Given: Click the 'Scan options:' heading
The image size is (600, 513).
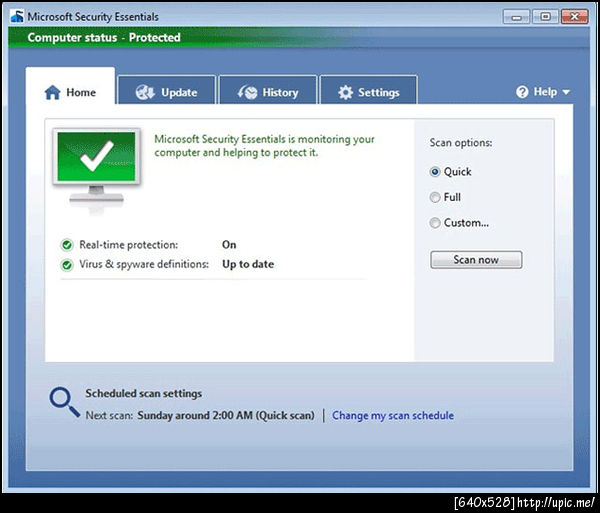Looking at the screenshot, I should click(461, 143).
